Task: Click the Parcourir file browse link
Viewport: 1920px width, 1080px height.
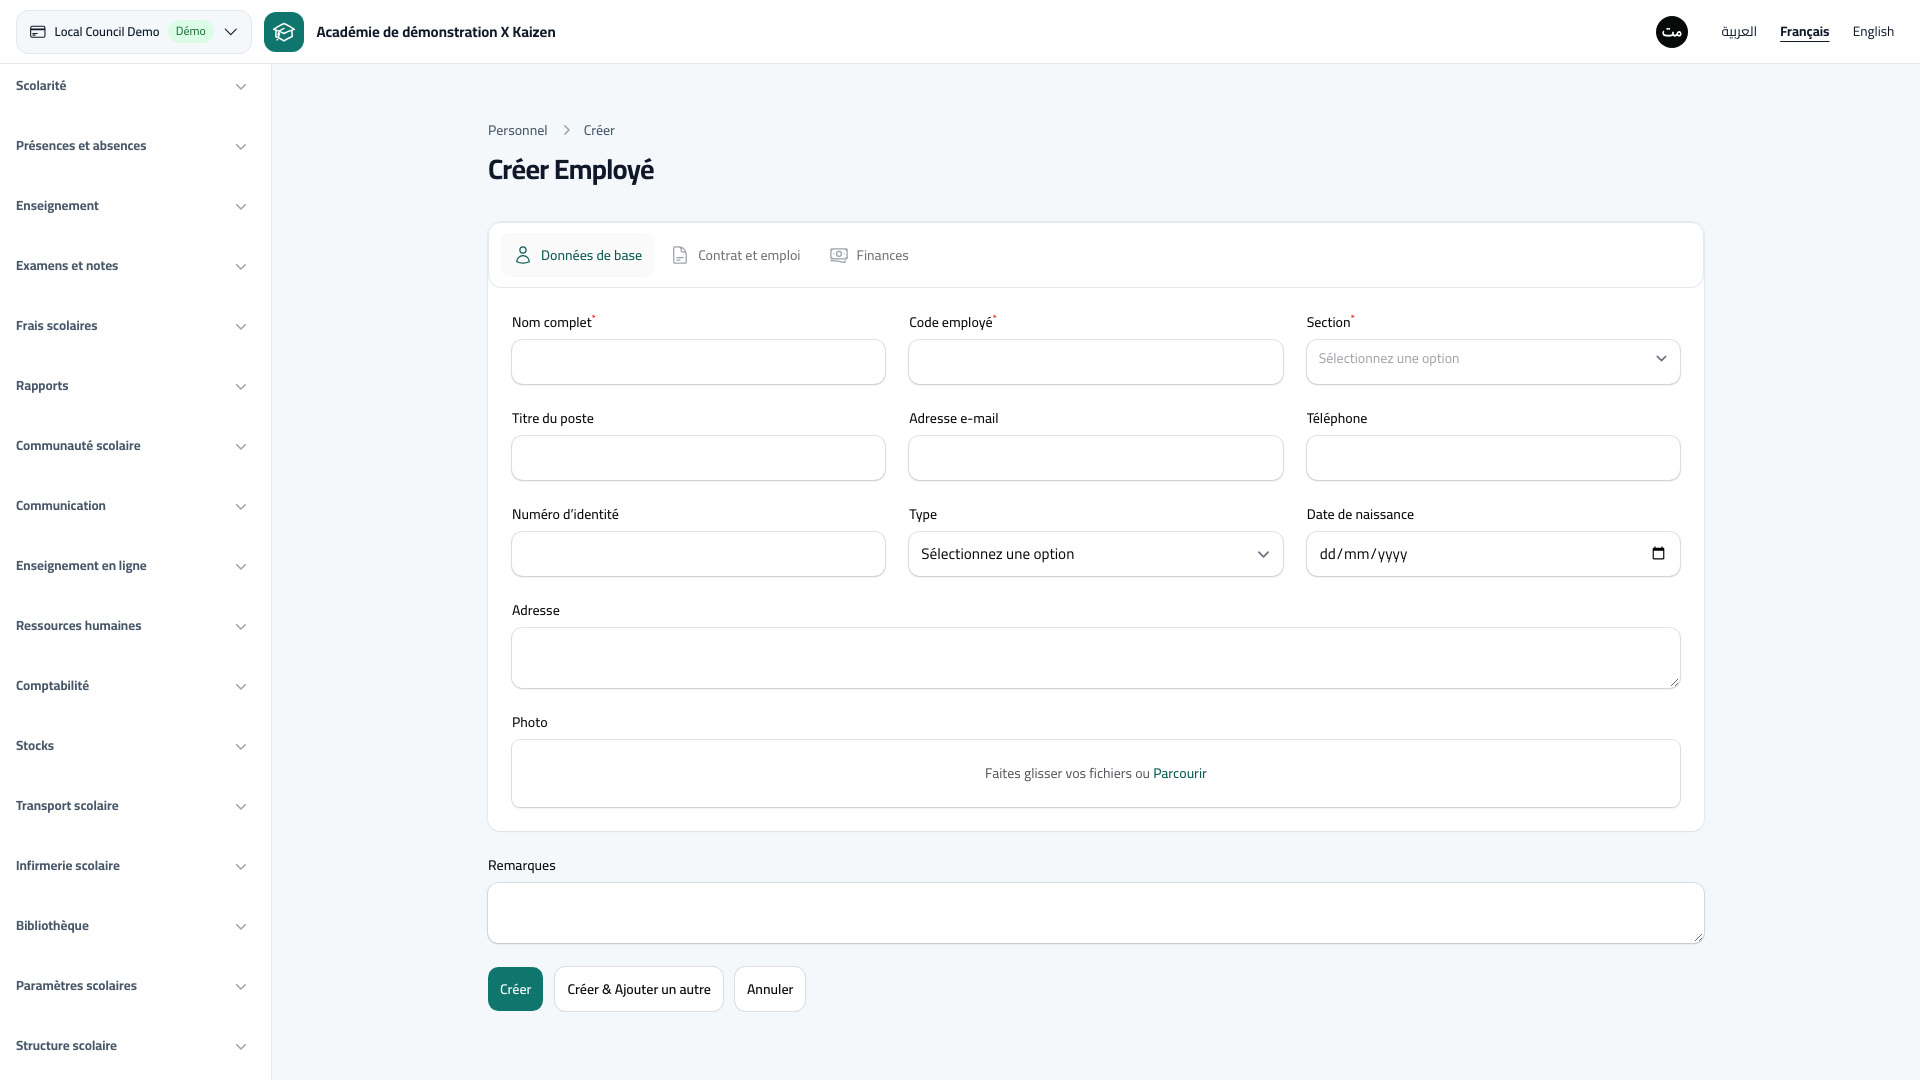Action: coord(1179,773)
